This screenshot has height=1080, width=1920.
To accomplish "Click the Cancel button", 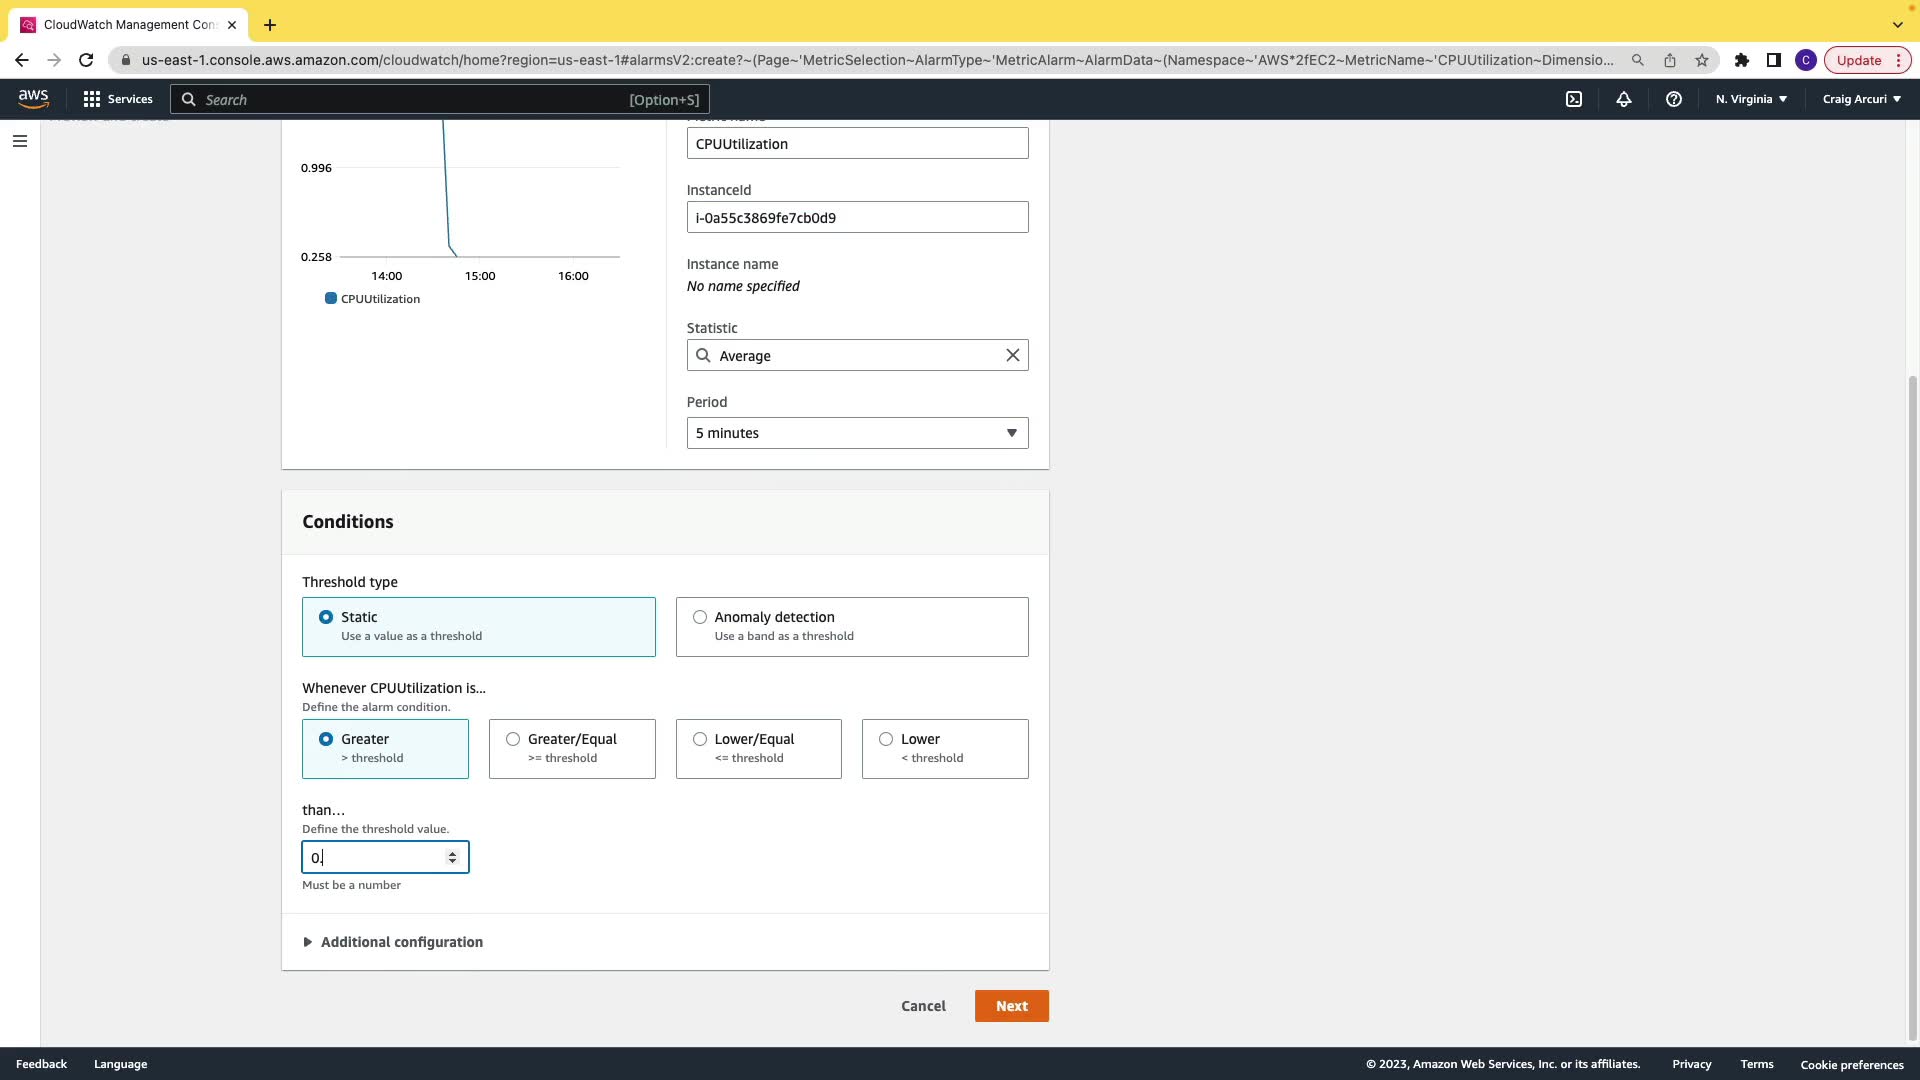I will 923,1006.
